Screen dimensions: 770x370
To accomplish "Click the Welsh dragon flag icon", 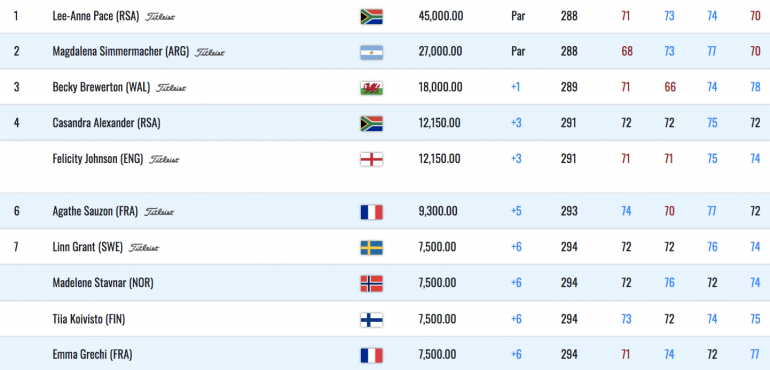I will click(x=371, y=88).
